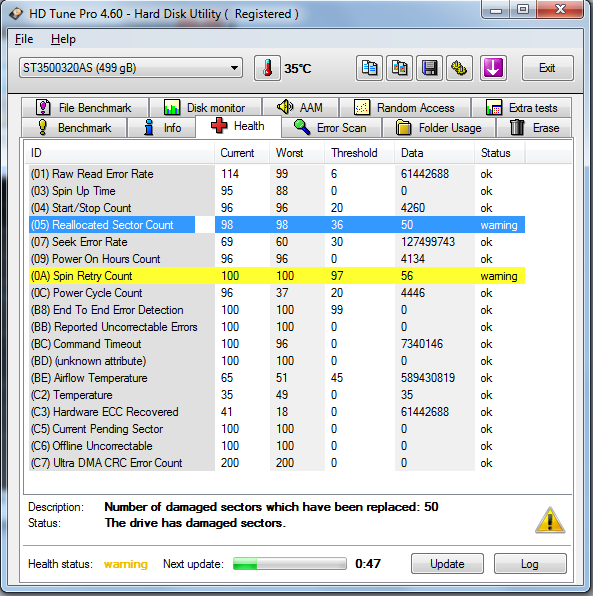Image resolution: width=593 pixels, height=596 pixels.
Task: Select the Current Pending Sector row
Action: tap(277, 429)
